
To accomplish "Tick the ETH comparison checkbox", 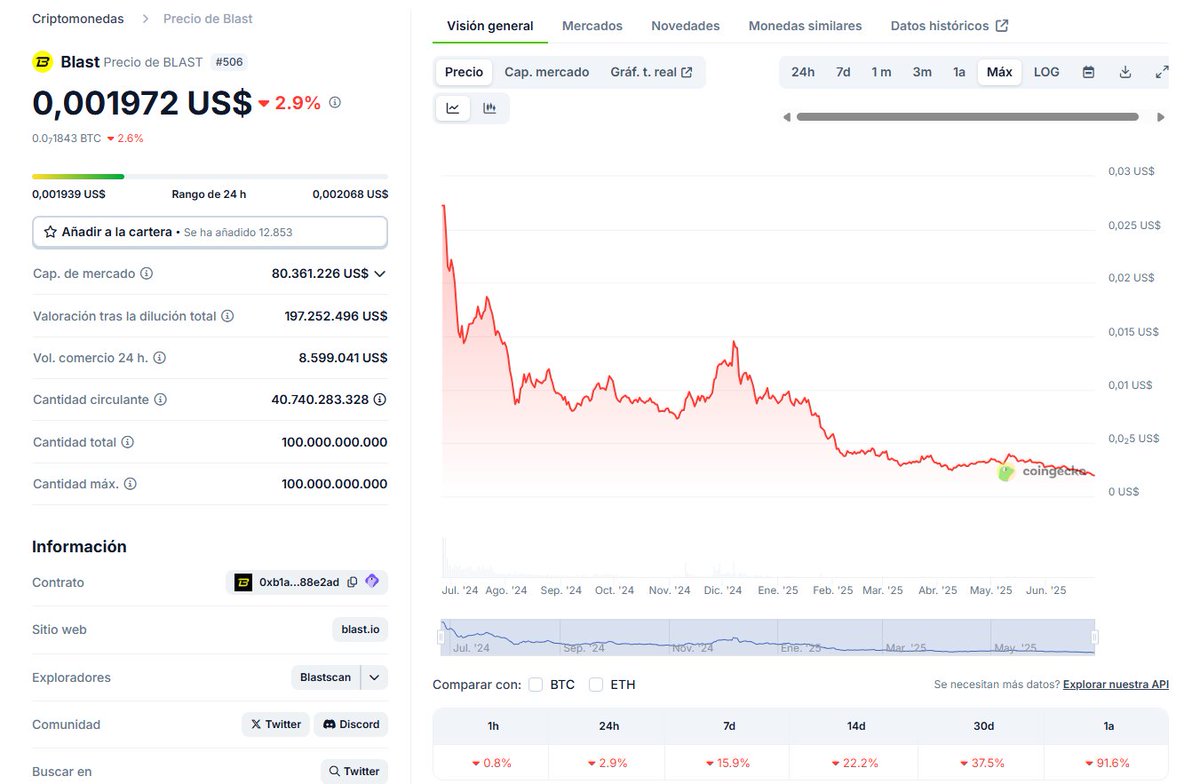I will [596, 685].
